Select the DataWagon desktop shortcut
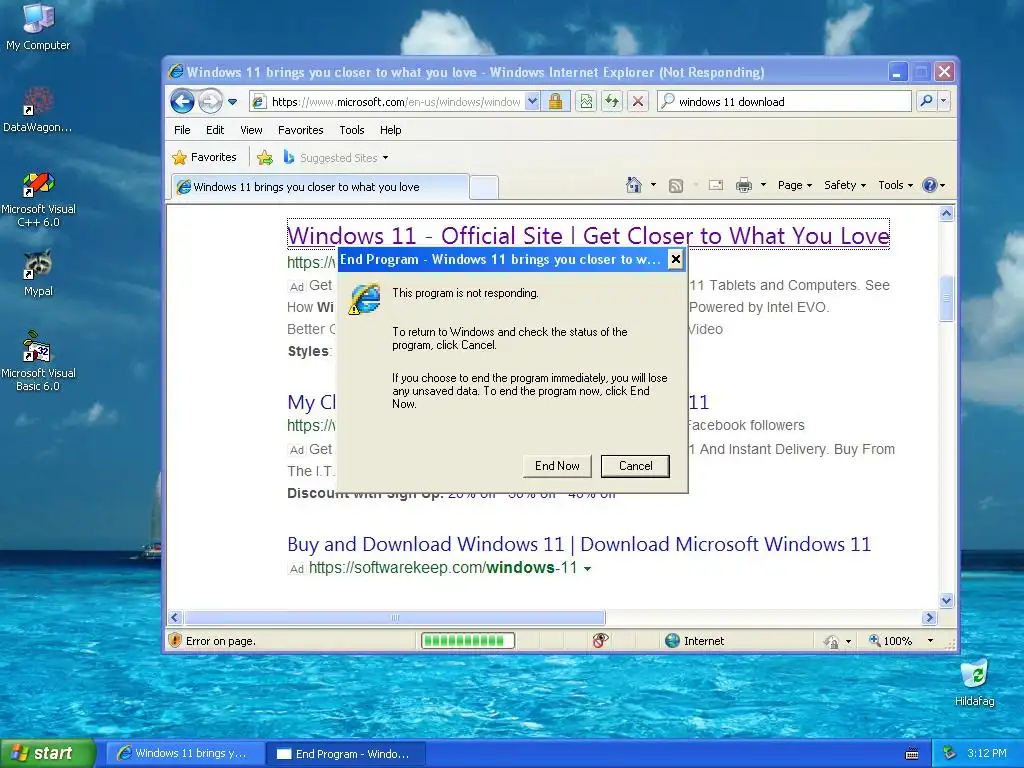This screenshot has height=768, width=1024. (x=38, y=109)
